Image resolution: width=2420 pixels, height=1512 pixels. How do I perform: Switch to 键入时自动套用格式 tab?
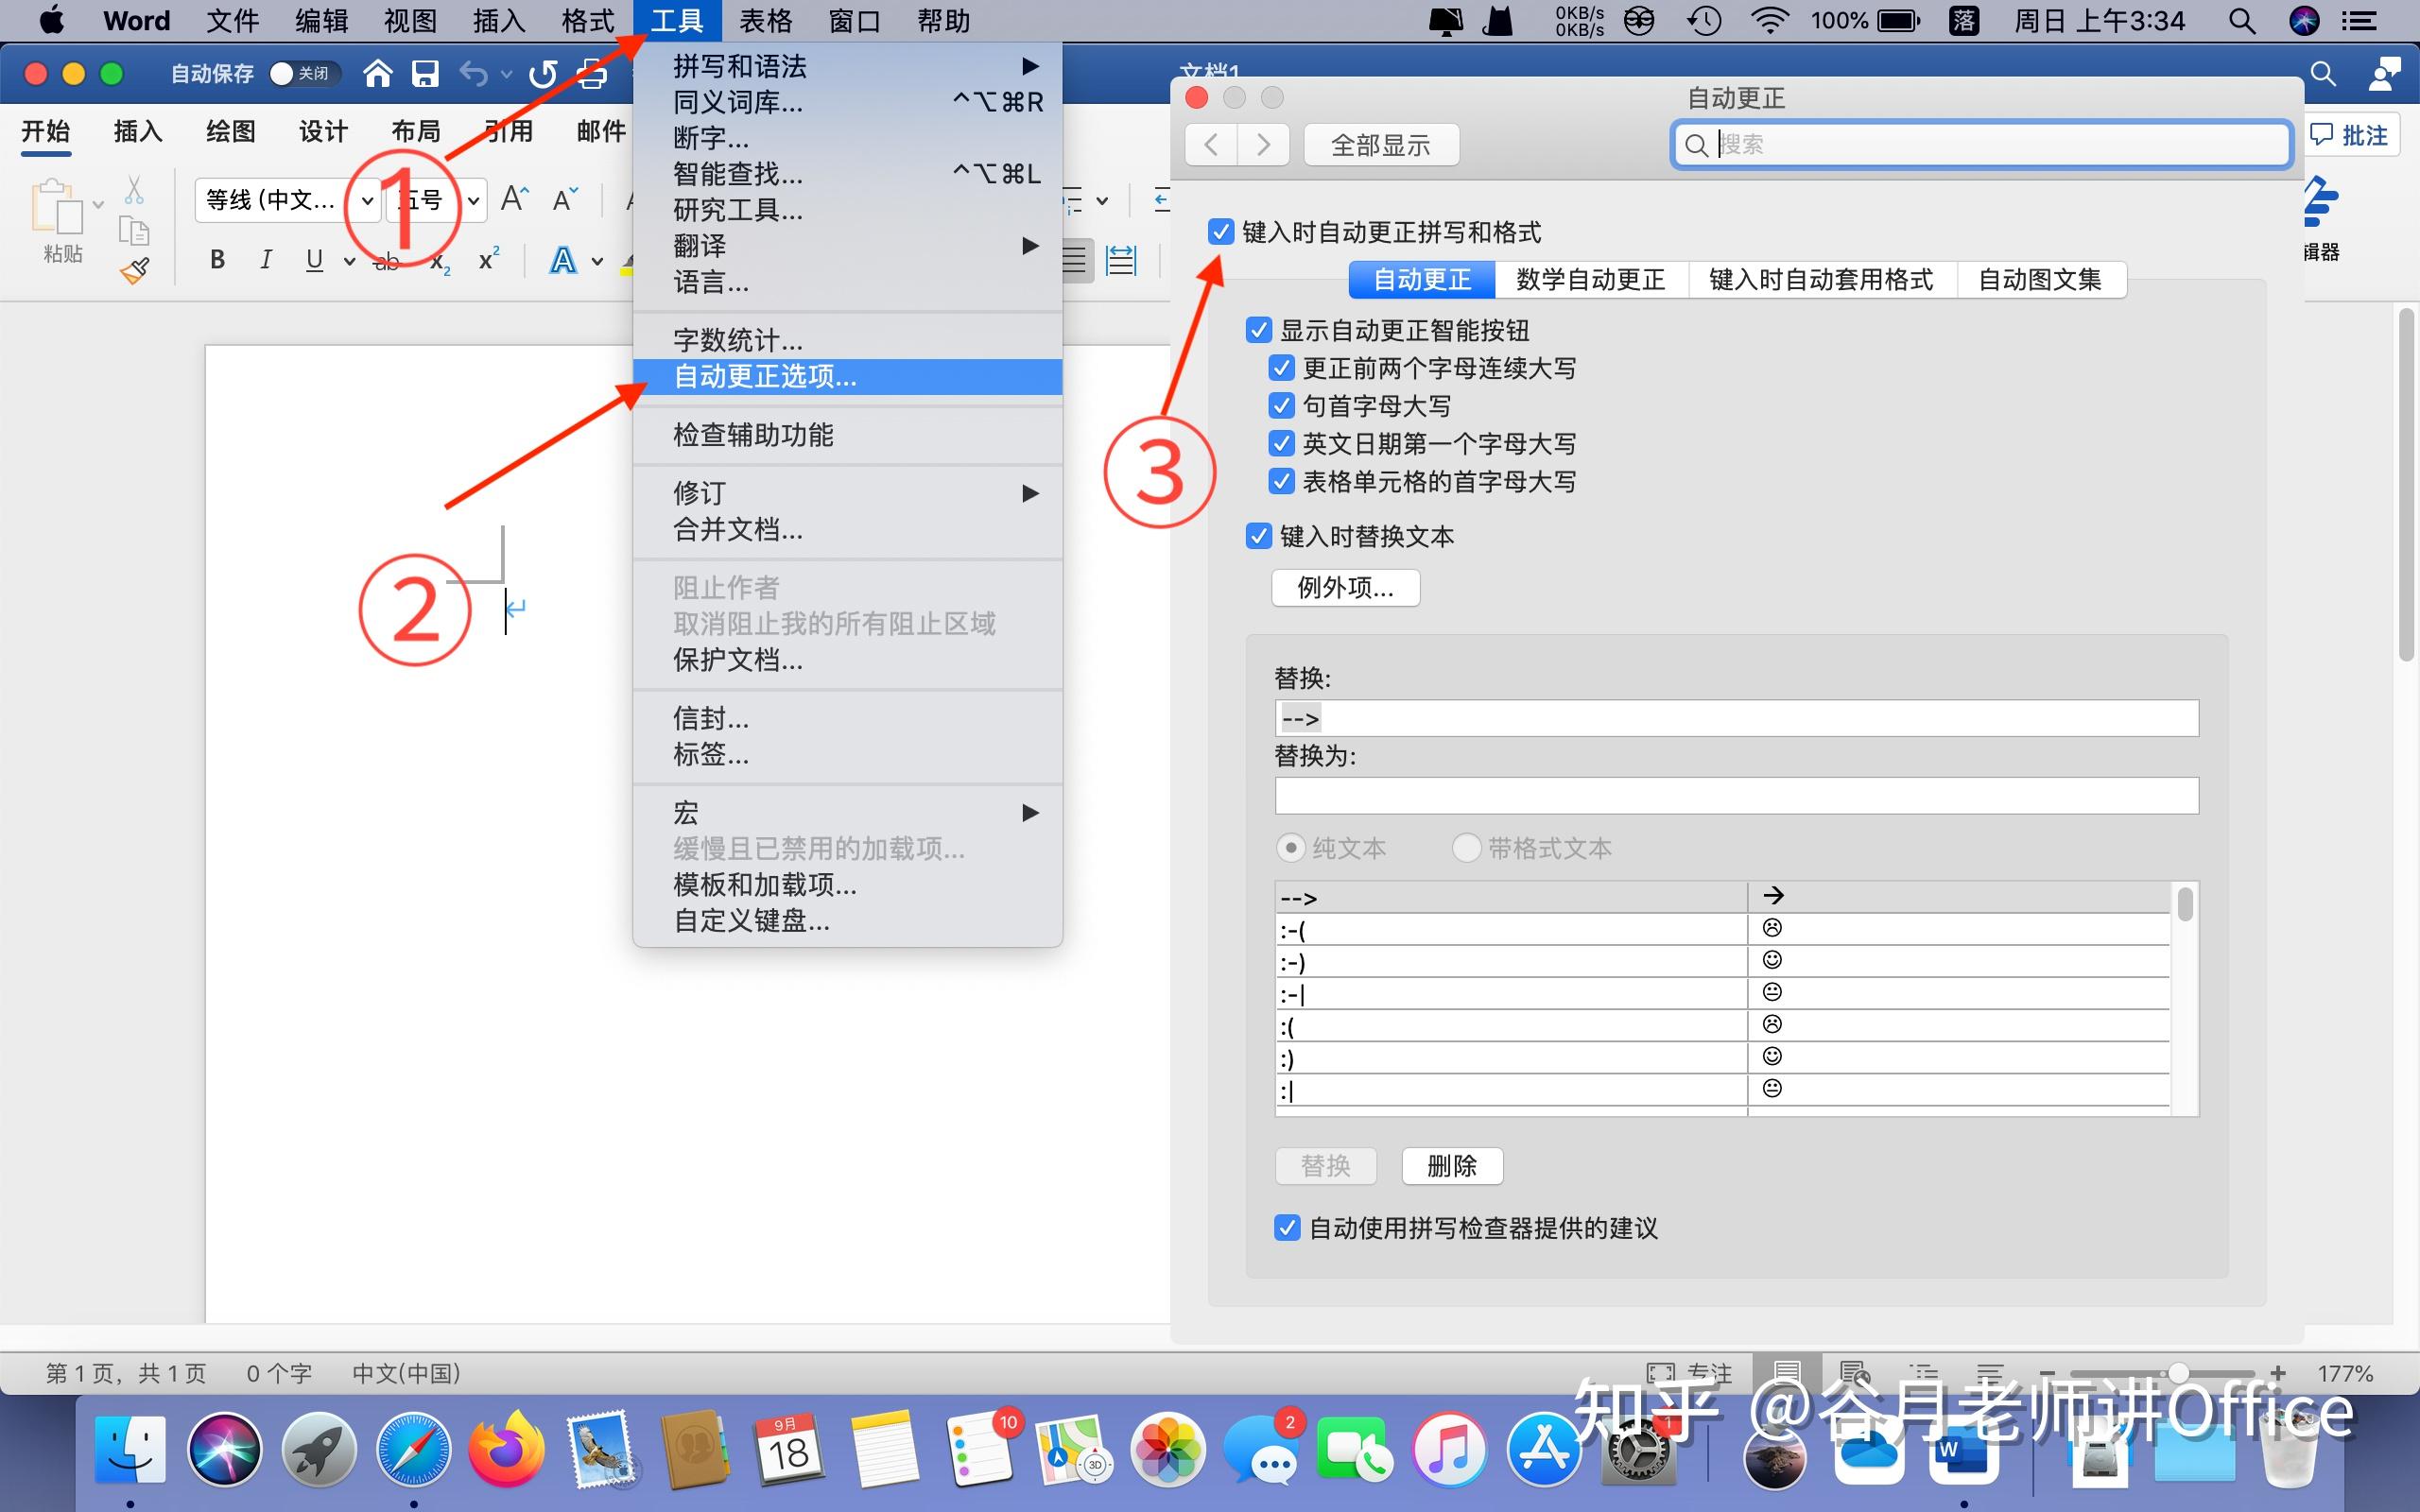1821,279
